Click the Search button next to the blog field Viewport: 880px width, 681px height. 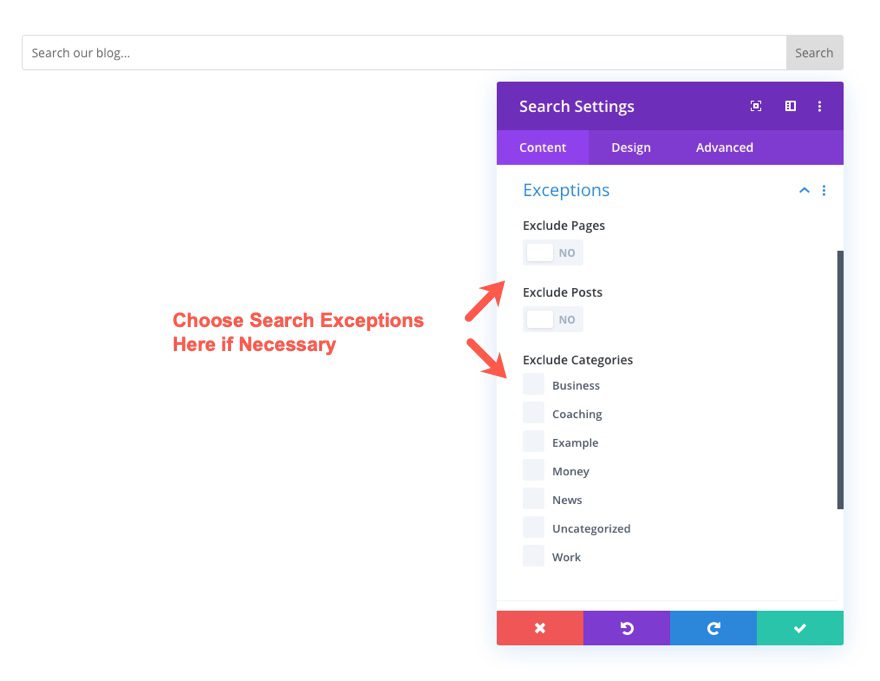pos(814,52)
